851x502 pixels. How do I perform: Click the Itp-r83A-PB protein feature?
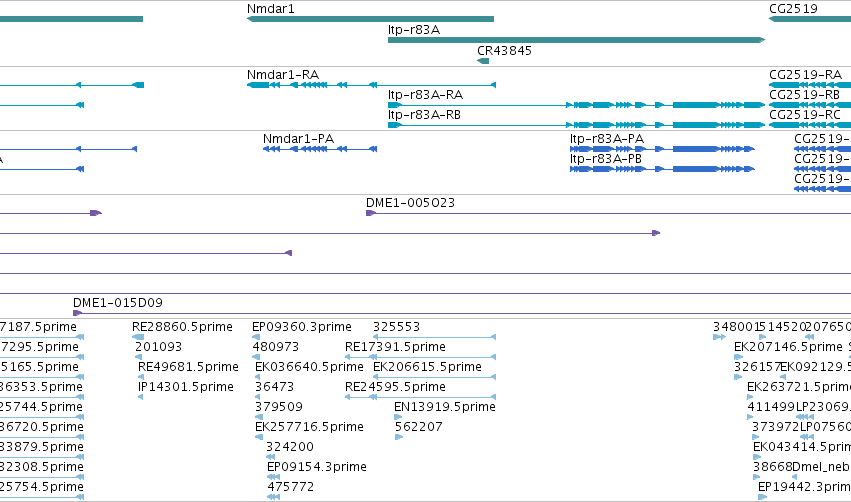(662, 169)
